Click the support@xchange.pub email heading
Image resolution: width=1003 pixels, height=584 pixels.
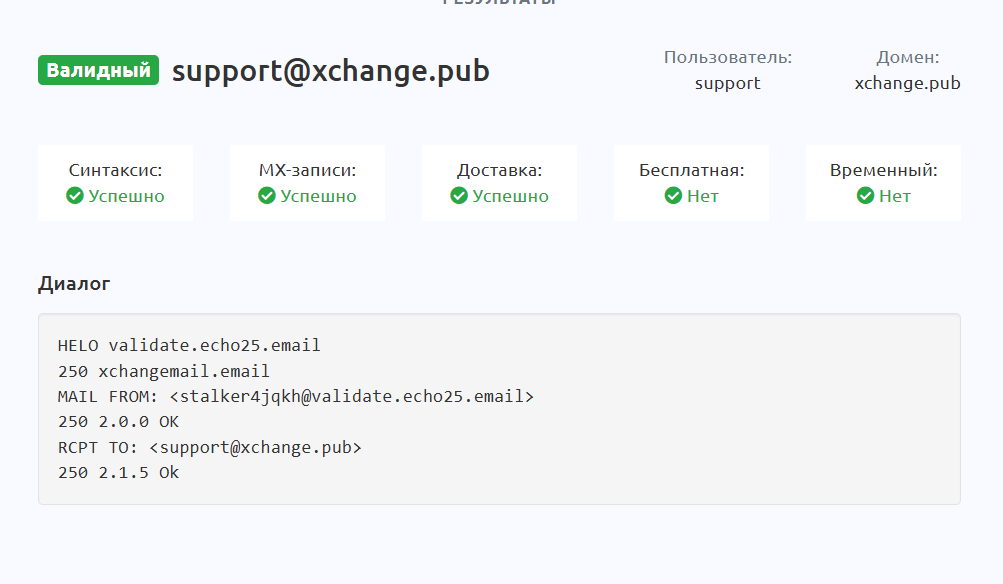pos(330,71)
